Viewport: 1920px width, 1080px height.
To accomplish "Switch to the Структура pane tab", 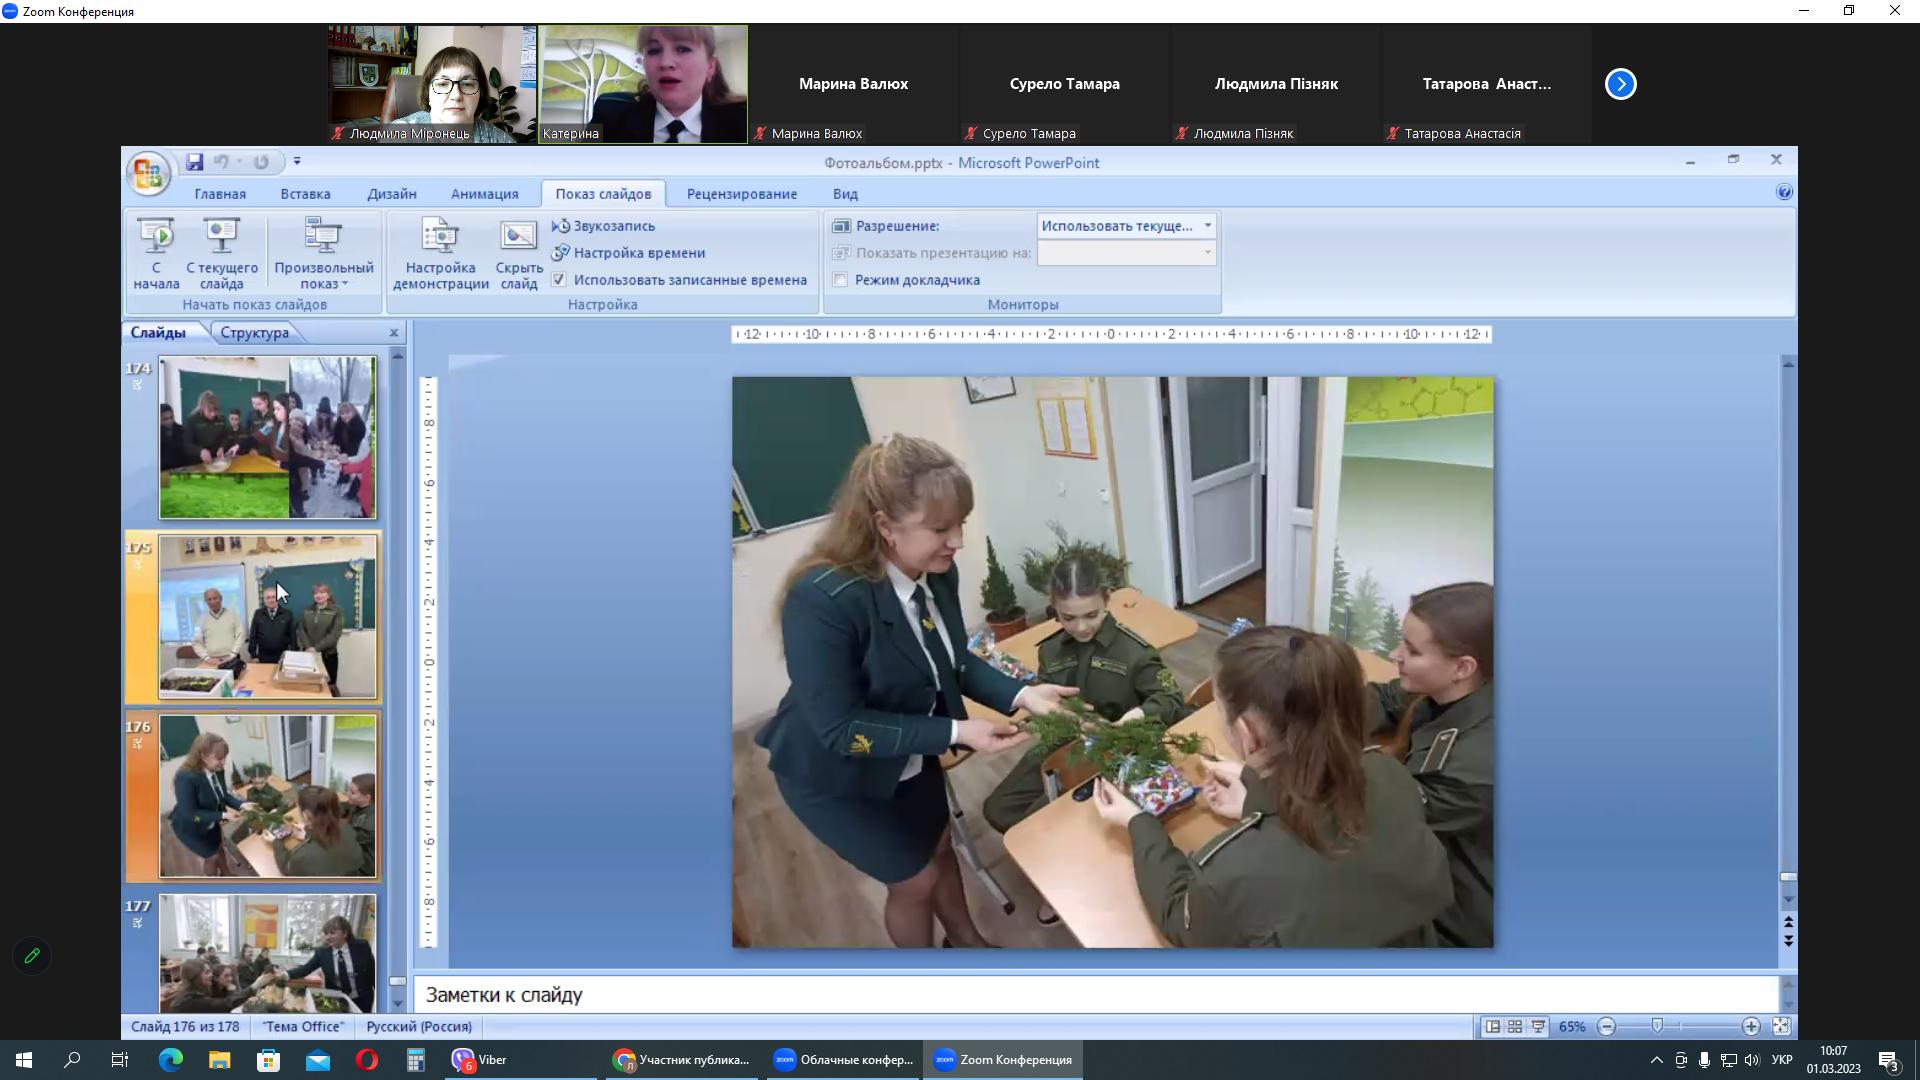I will pos(254,333).
